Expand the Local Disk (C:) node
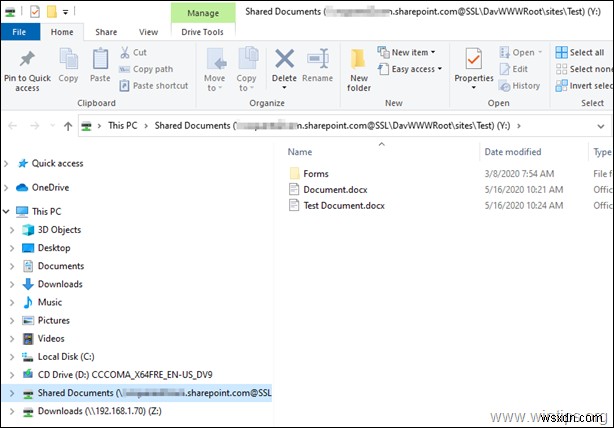The width and height of the screenshot is (614, 428). tap(12, 357)
